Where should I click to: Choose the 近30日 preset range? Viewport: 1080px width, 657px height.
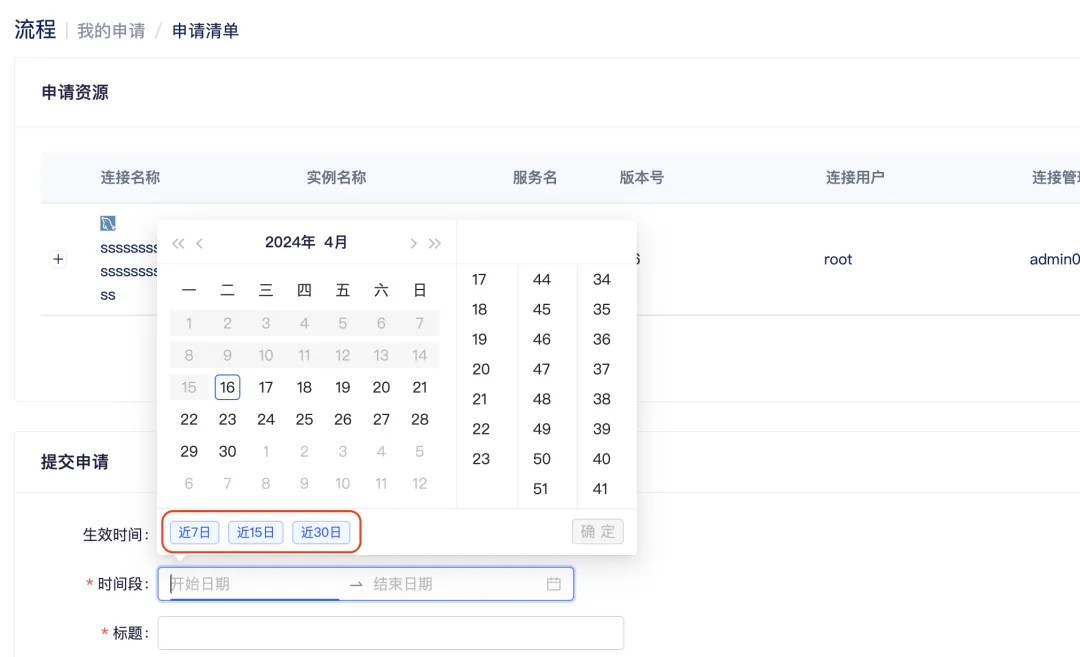(321, 532)
